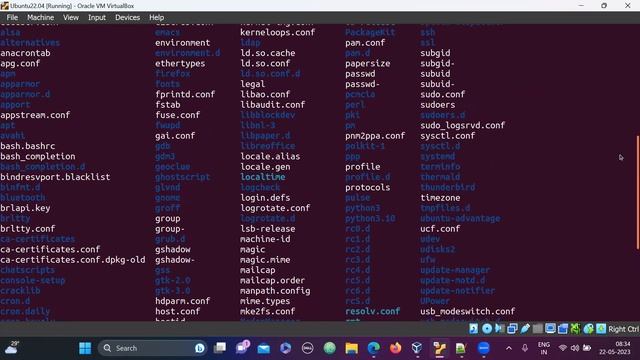Click the pnm2ppa.conf entry
The height and width of the screenshot is (360, 640).
click(375, 136)
